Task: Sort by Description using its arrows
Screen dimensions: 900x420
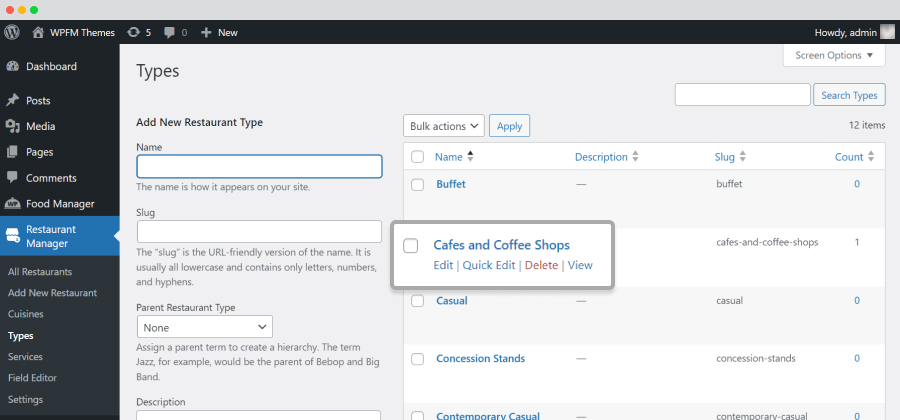Action: click(x=635, y=157)
